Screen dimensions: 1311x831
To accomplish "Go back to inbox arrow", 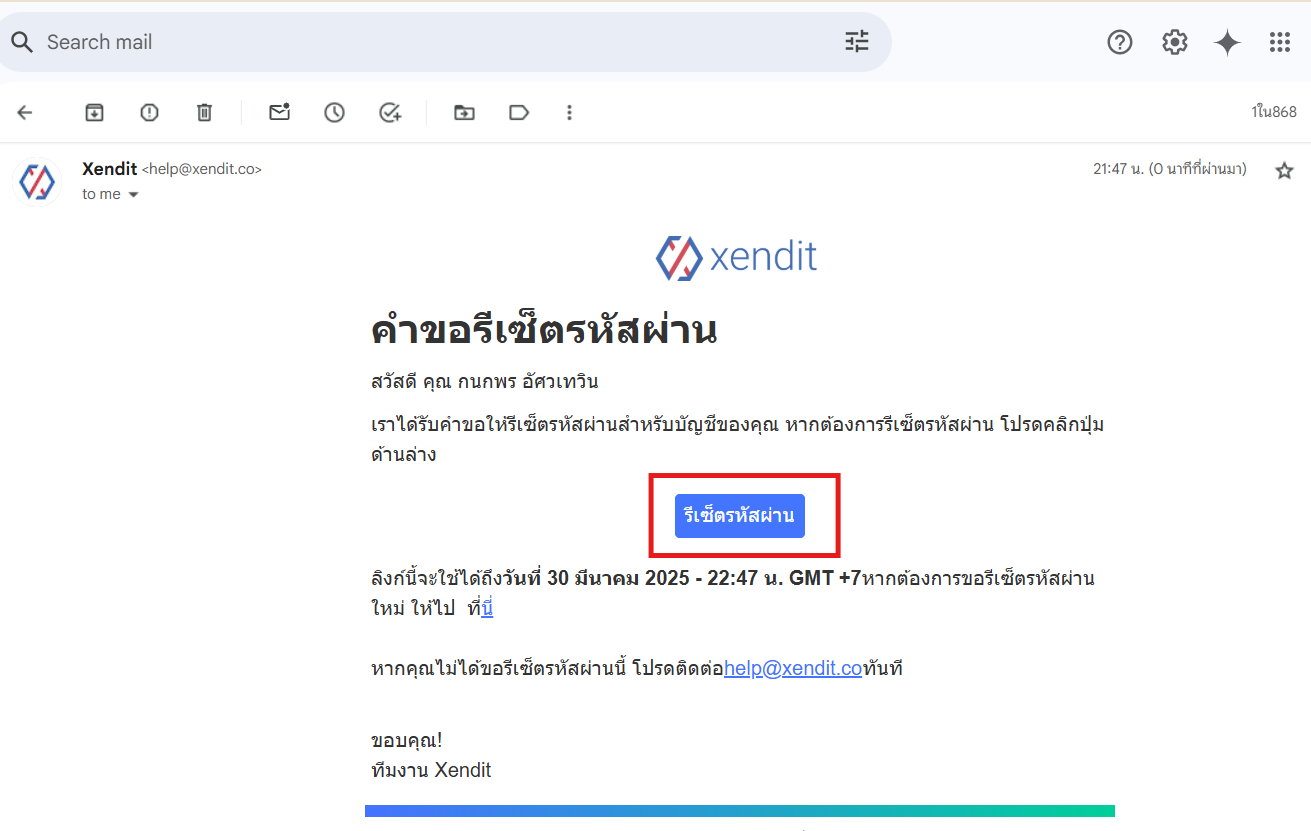I will [25, 112].
